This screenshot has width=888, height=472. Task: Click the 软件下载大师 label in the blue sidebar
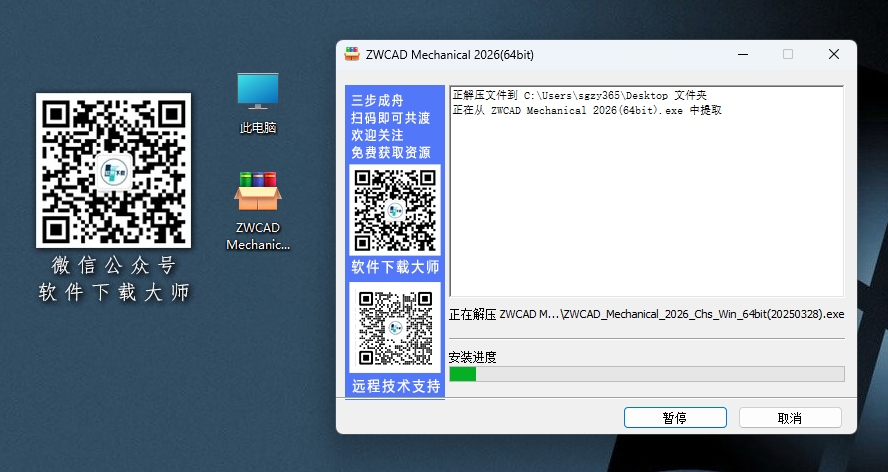(395, 267)
